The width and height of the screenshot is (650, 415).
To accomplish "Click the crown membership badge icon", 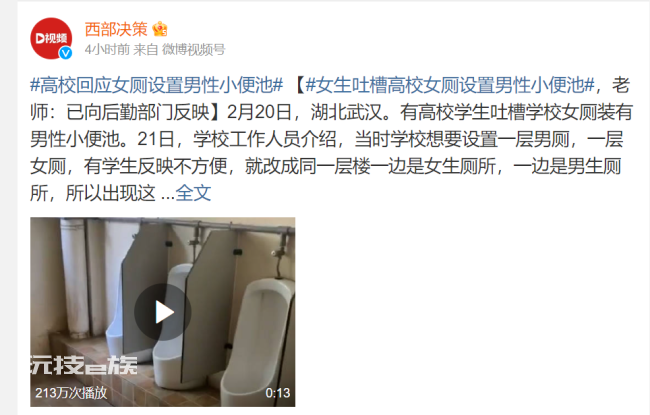I will click(160, 29).
